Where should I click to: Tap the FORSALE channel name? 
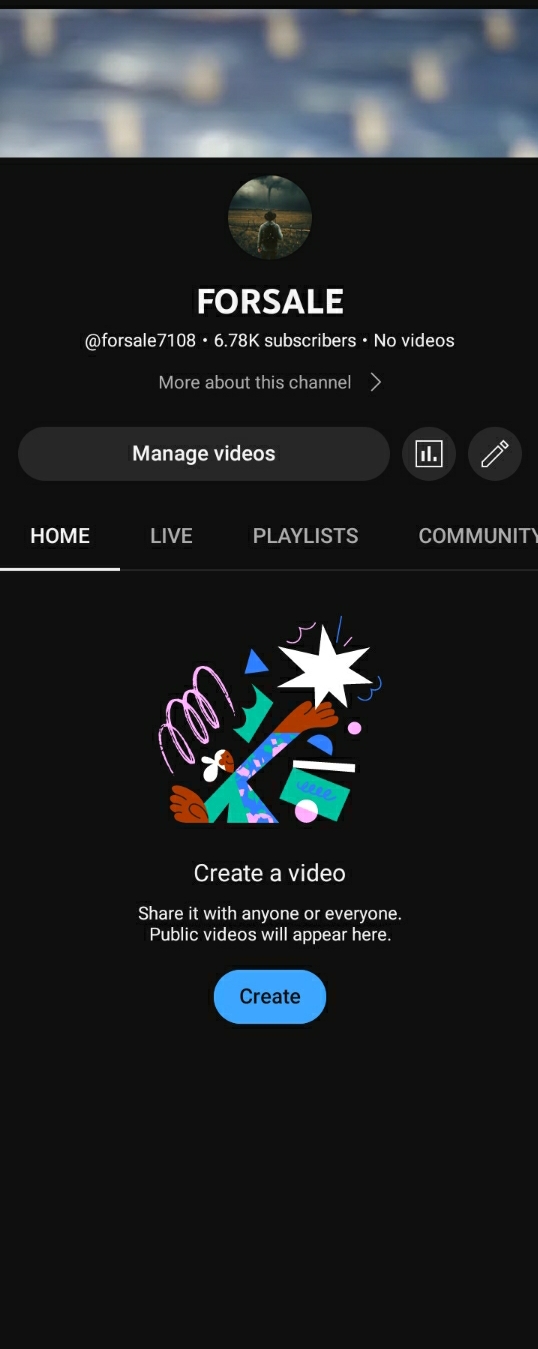[270, 301]
